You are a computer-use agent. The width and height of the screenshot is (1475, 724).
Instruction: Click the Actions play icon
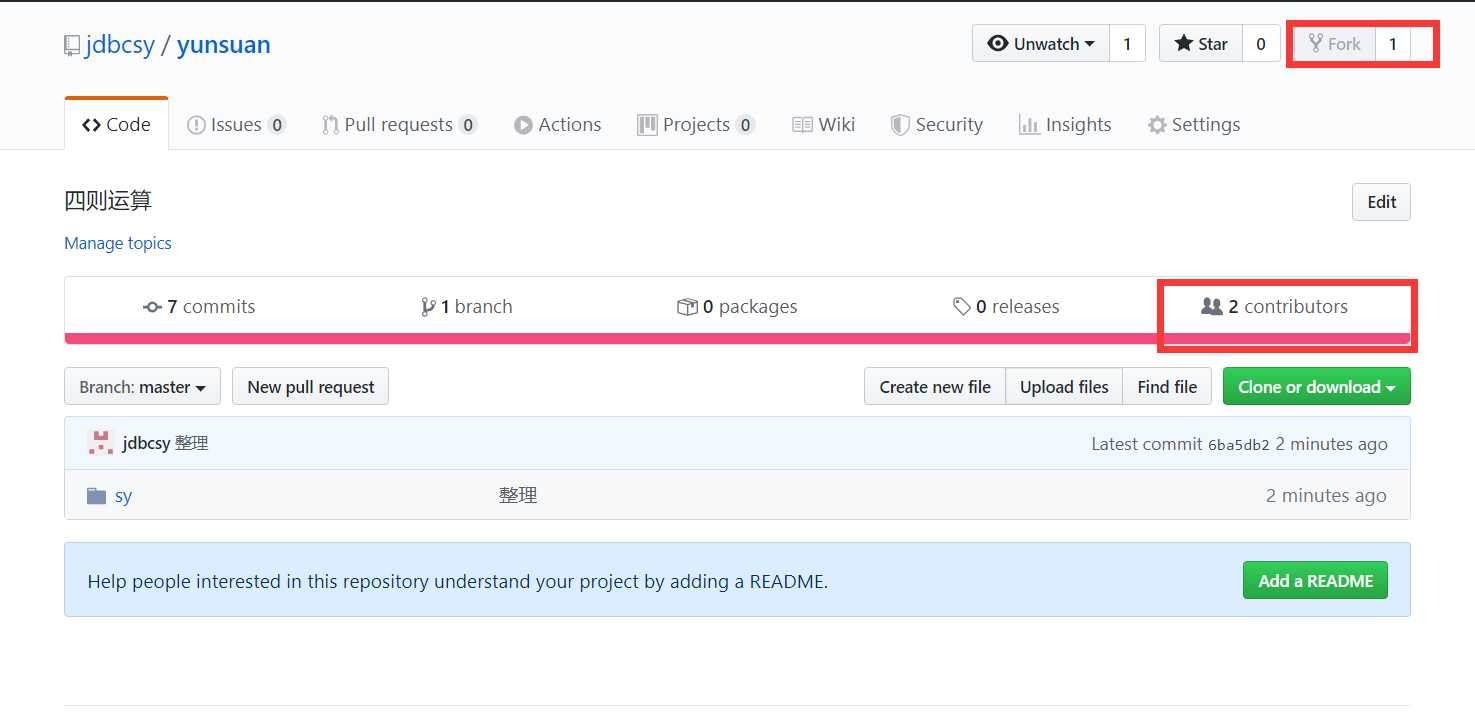pos(523,125)
